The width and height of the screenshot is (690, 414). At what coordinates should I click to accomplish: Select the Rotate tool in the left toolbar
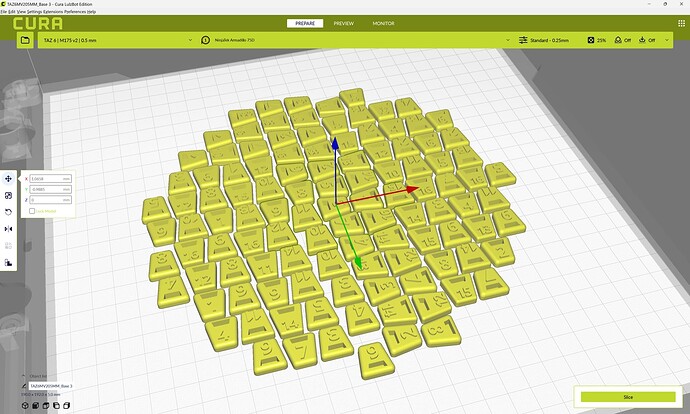8,212
